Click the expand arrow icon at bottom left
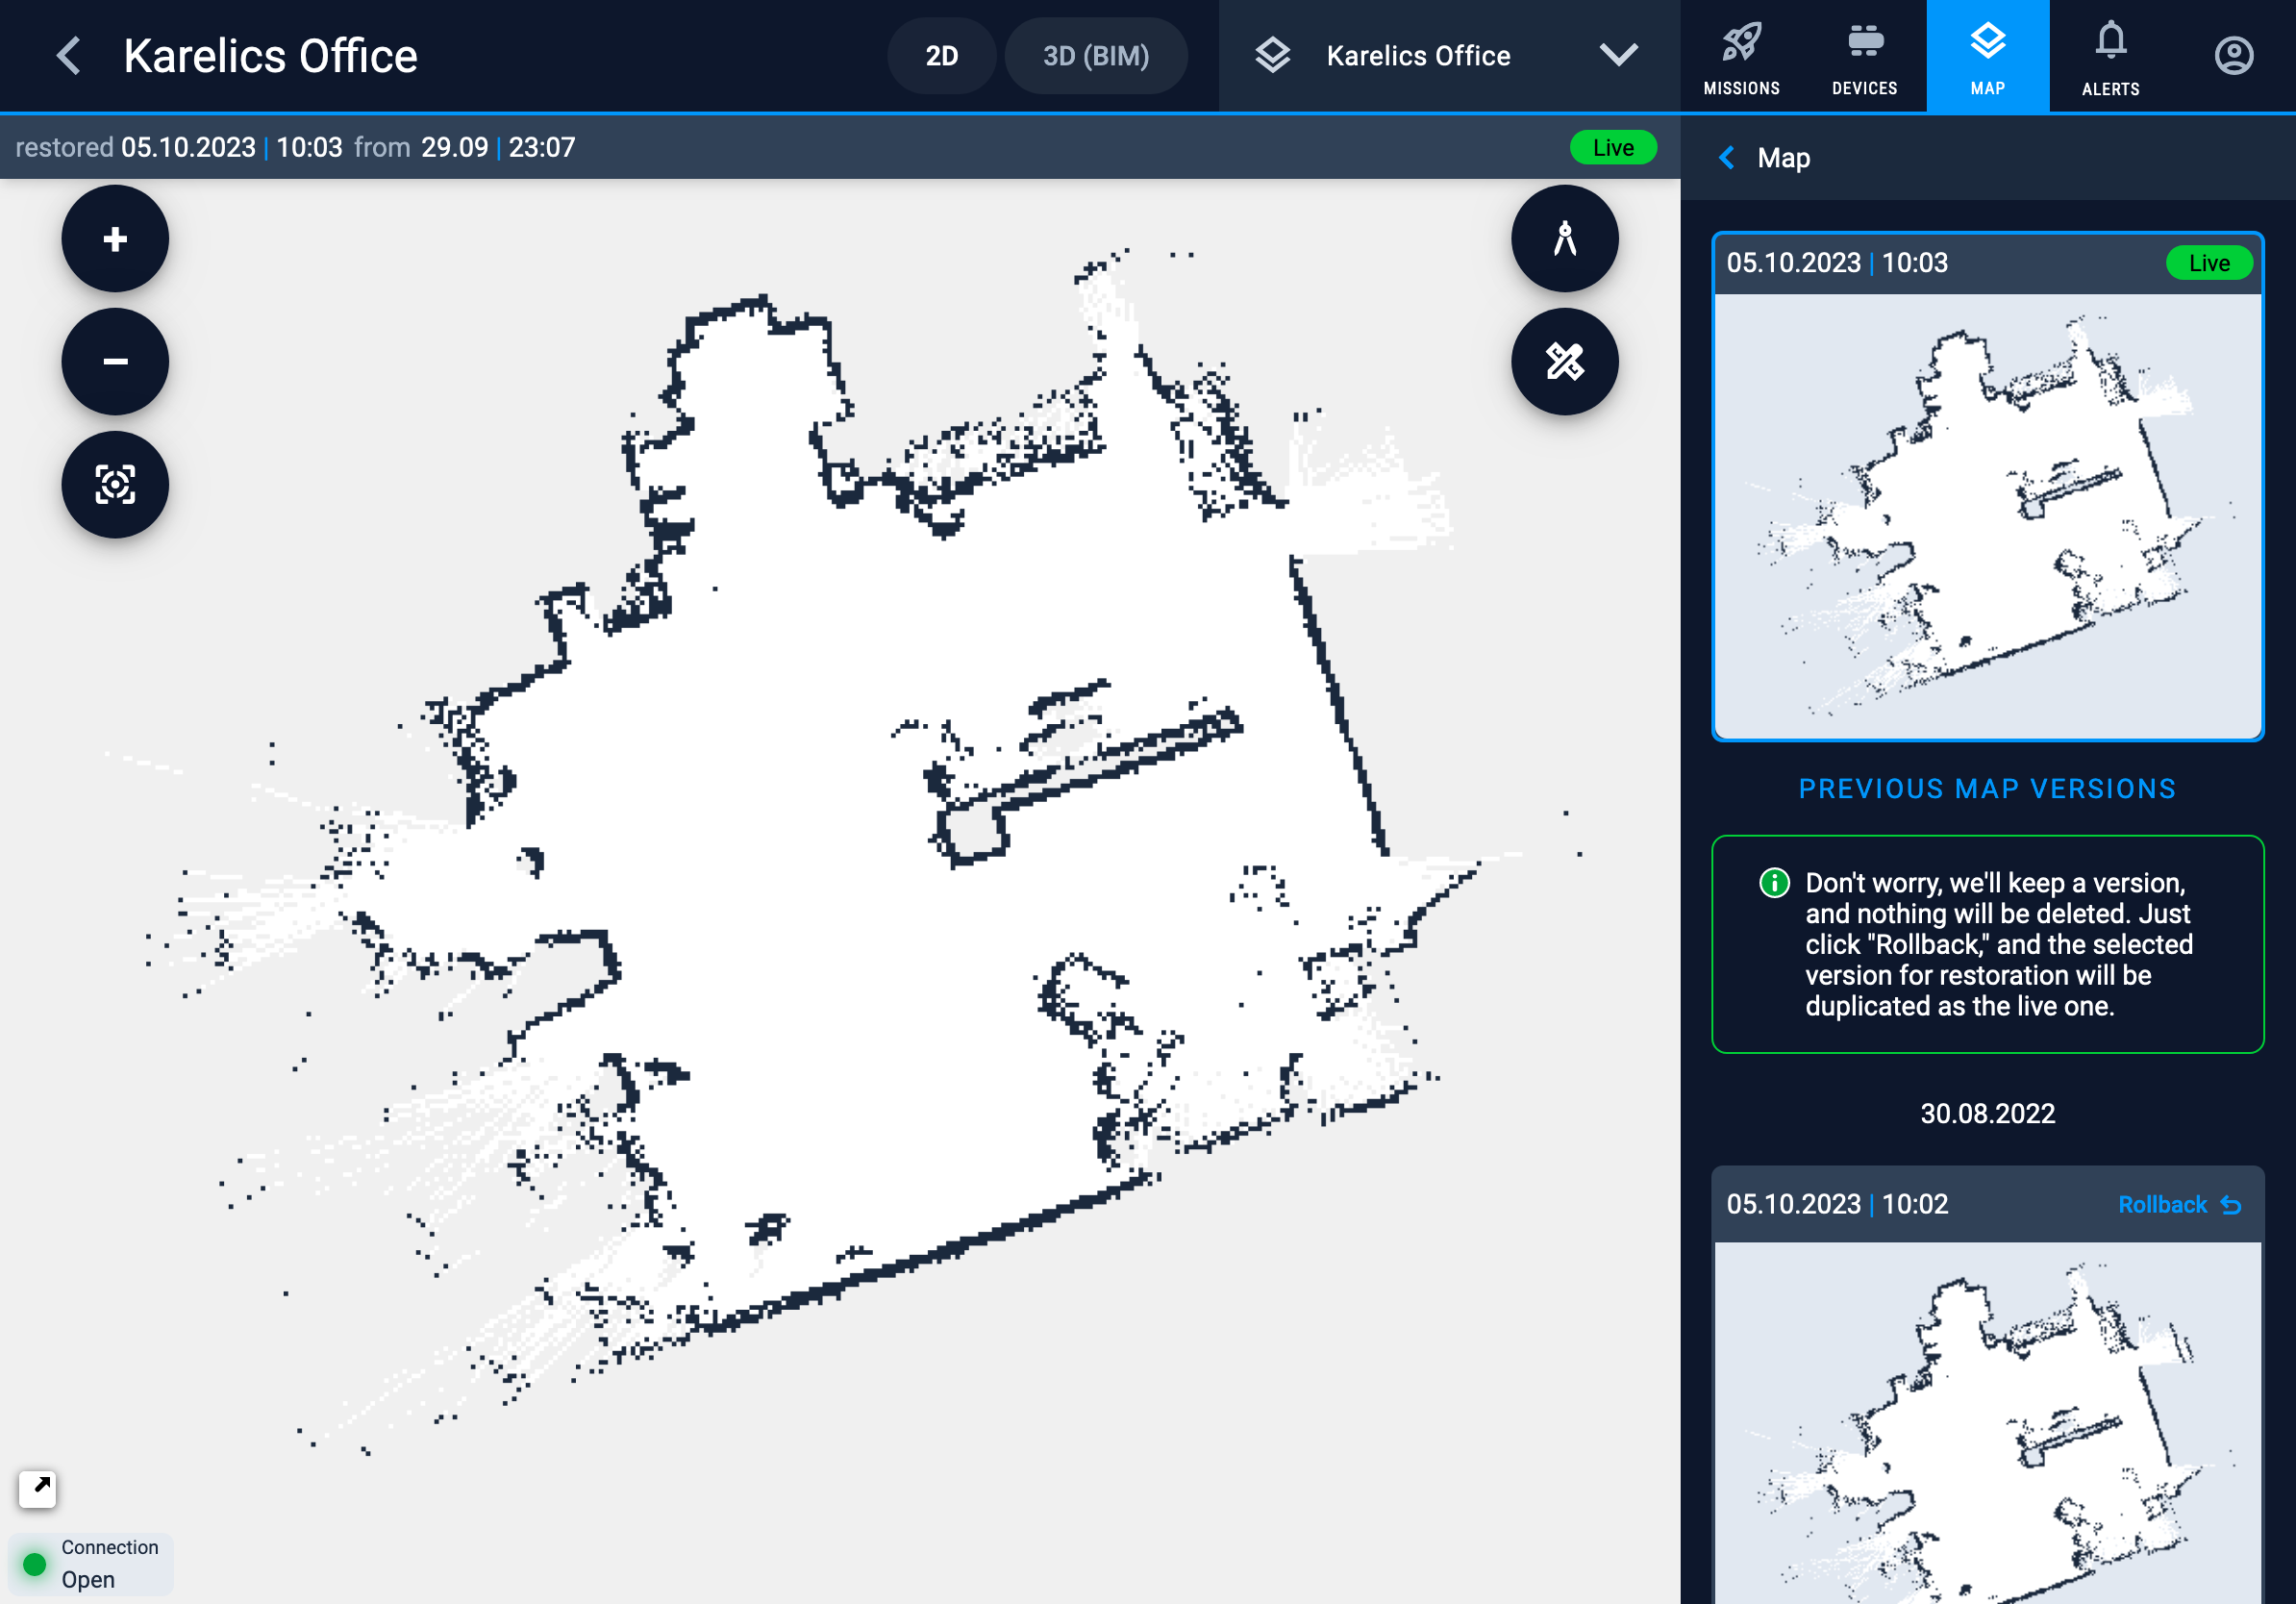2296x1604 pixels. [x=38, y=1488]
